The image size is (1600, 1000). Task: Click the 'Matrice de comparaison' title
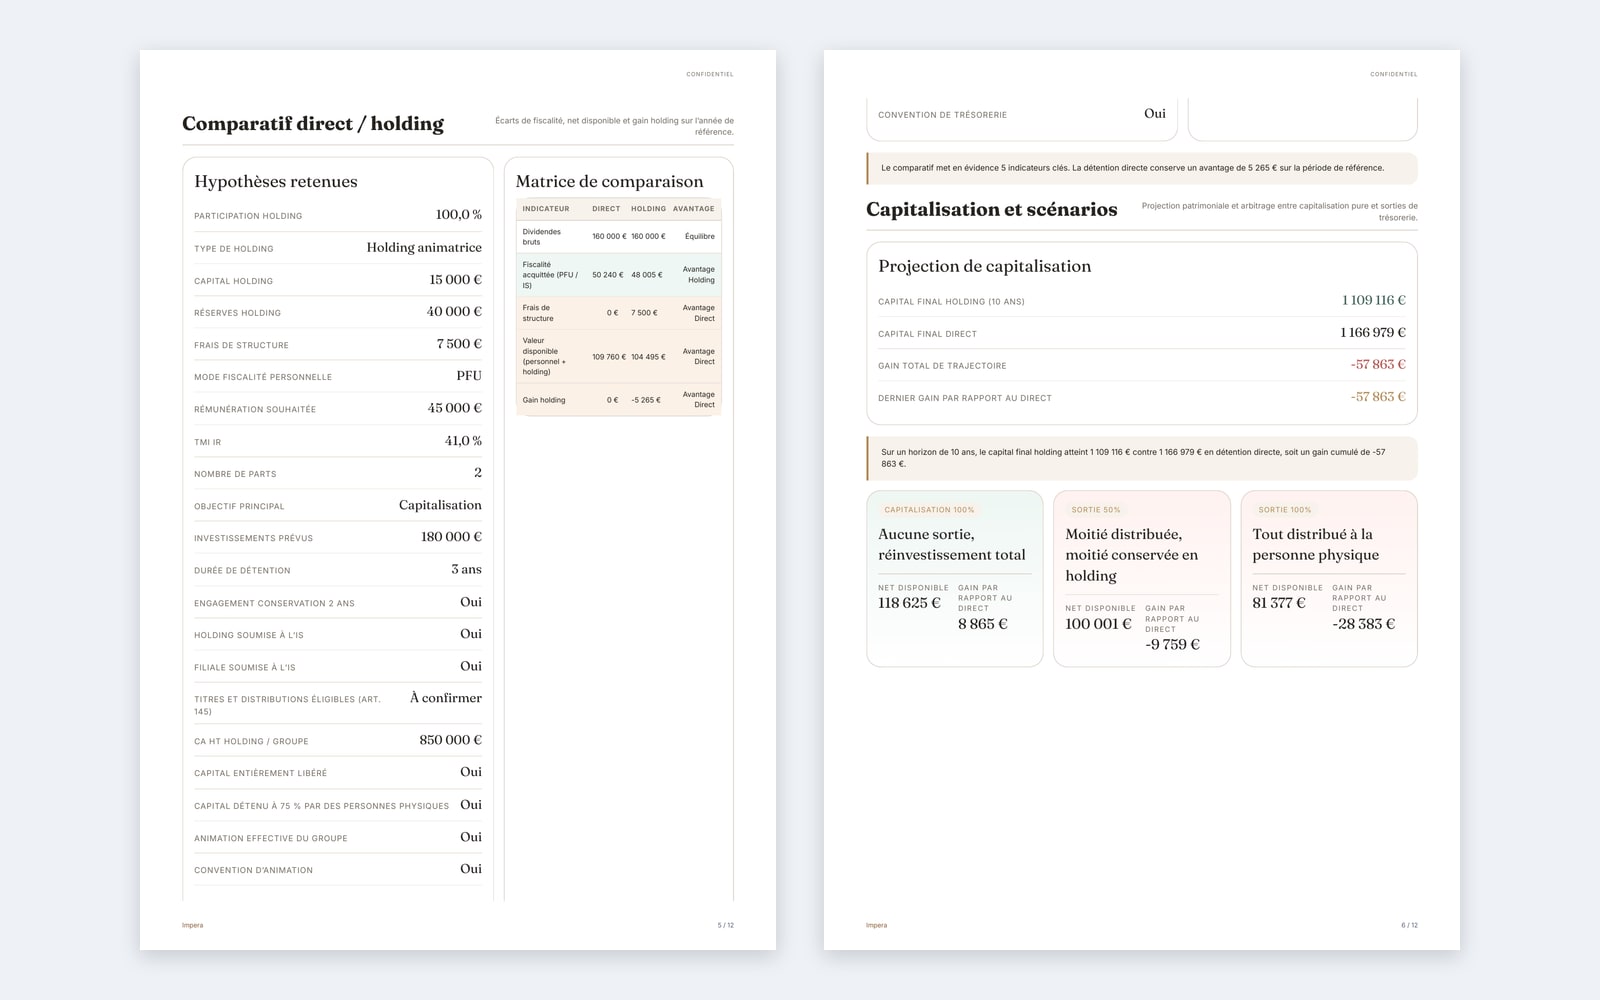pos(609,181)
